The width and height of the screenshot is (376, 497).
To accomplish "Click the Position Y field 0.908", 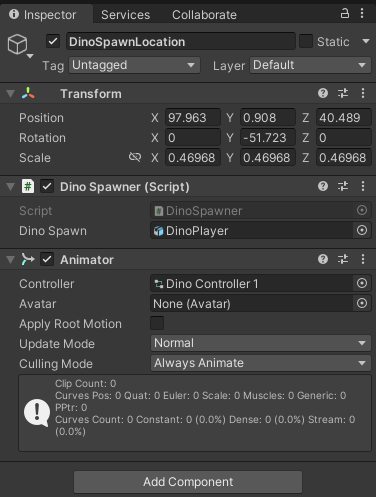I will (x=268, y=117).
